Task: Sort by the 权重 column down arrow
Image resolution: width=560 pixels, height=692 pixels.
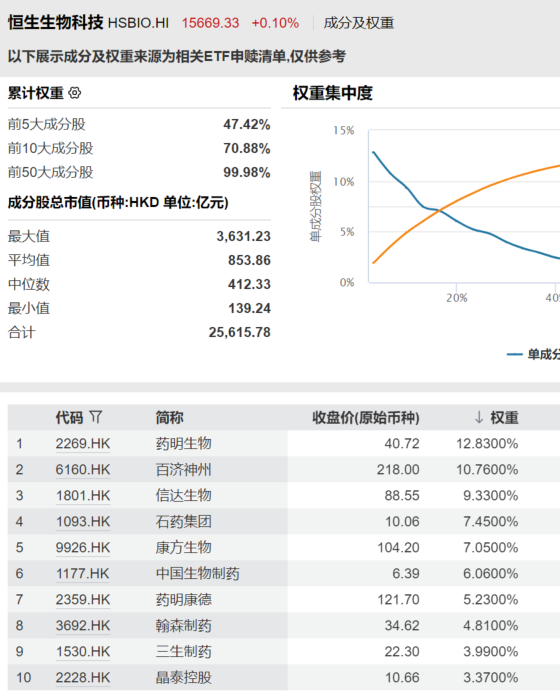Action: [x=479, y=417]
